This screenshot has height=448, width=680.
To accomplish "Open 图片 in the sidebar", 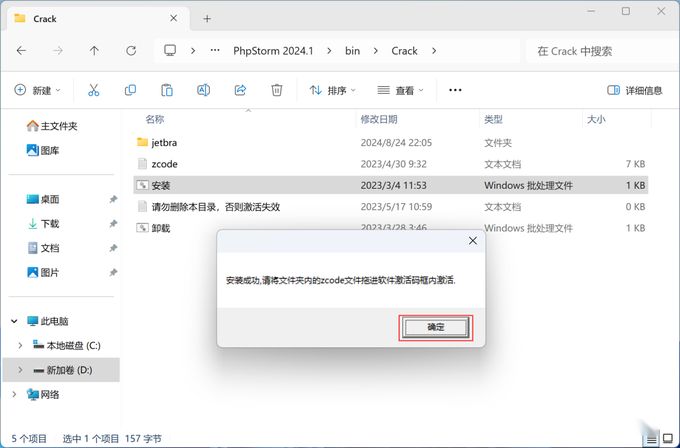I will (x=43, y=272).
